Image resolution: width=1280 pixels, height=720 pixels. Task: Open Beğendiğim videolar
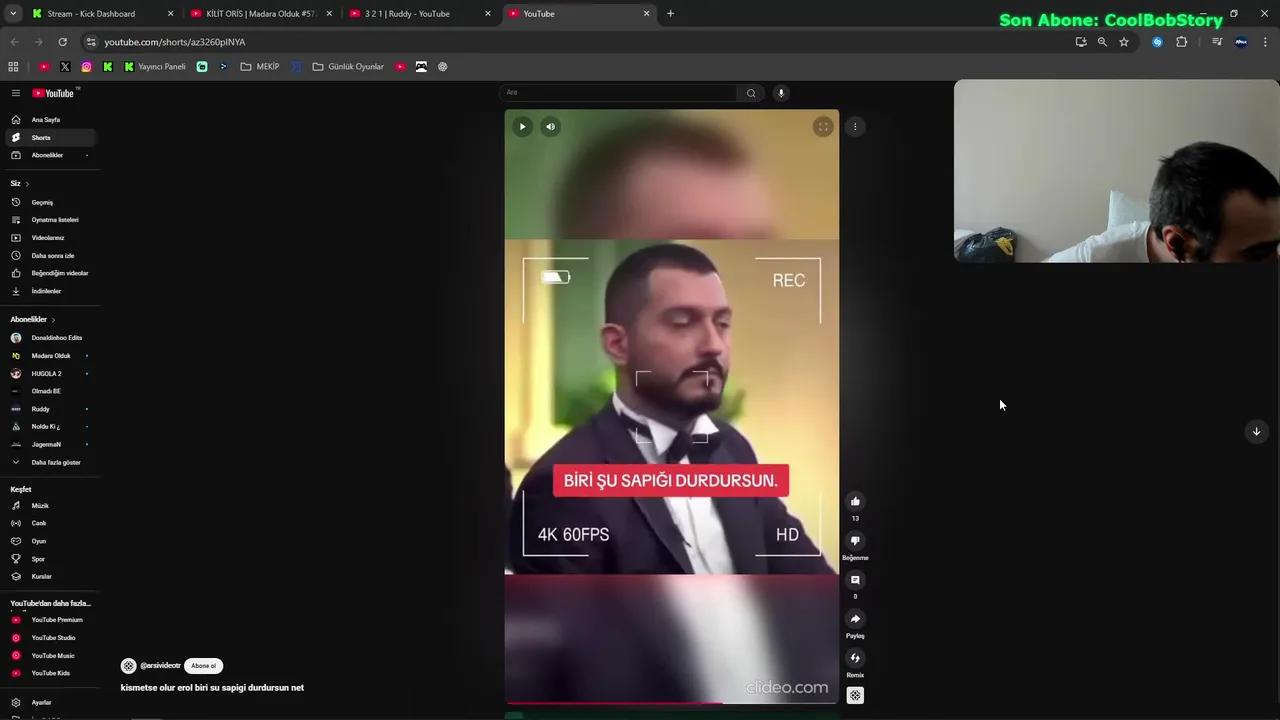[50, 273]
